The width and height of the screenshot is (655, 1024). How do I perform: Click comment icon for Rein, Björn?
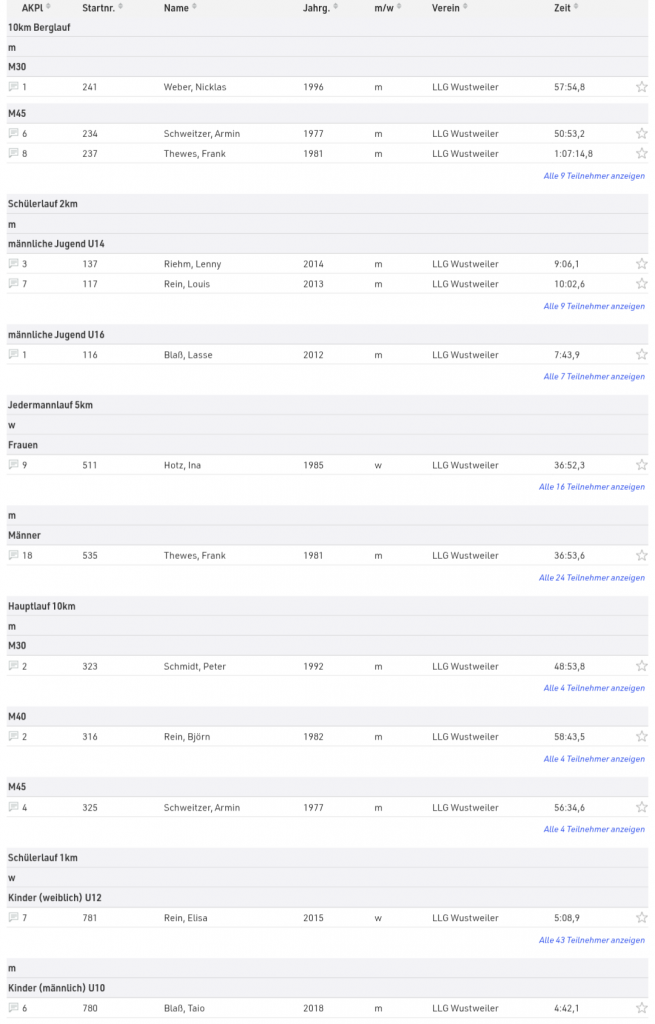pyautogui.click(x=13, y=737)
